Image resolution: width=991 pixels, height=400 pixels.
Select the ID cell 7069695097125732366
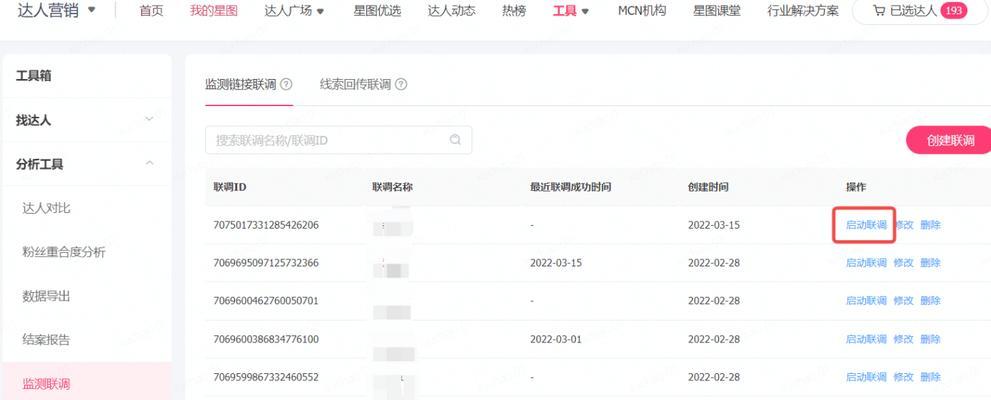pyautogui.click(x=266, y=263)
